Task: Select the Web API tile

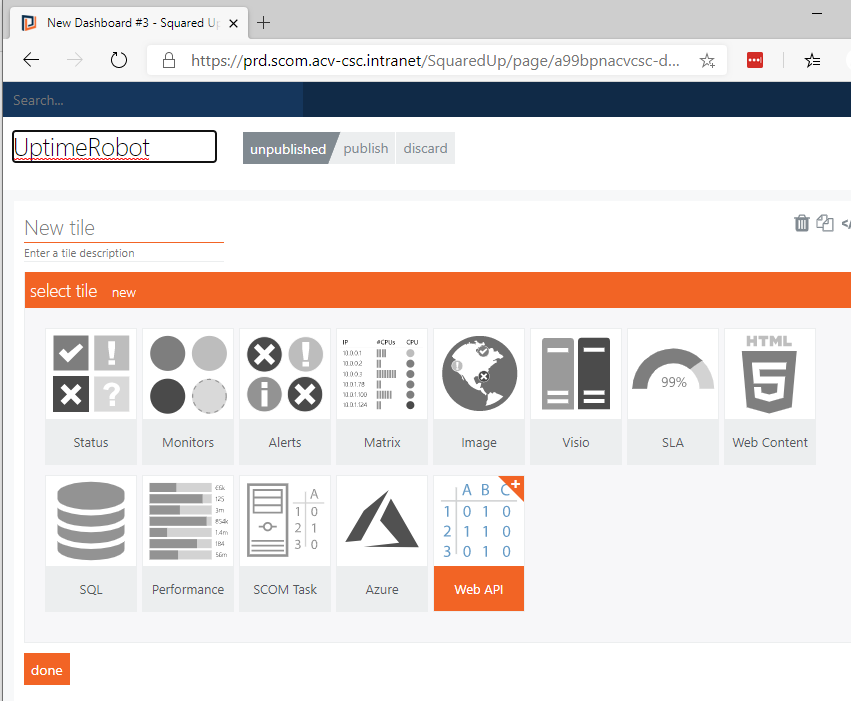Action: pyautogui.click(x=479, y=544)
